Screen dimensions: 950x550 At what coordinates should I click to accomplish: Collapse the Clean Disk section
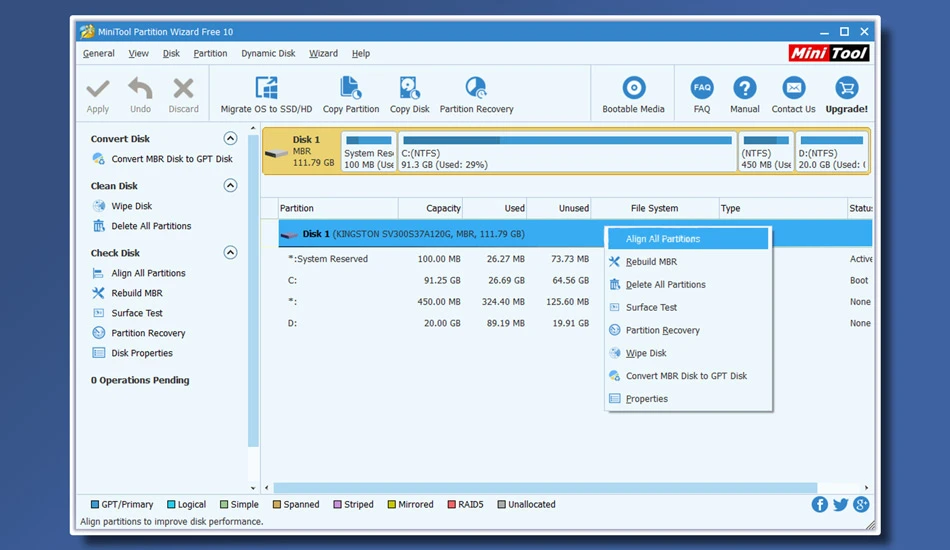[x=230, y=185]
